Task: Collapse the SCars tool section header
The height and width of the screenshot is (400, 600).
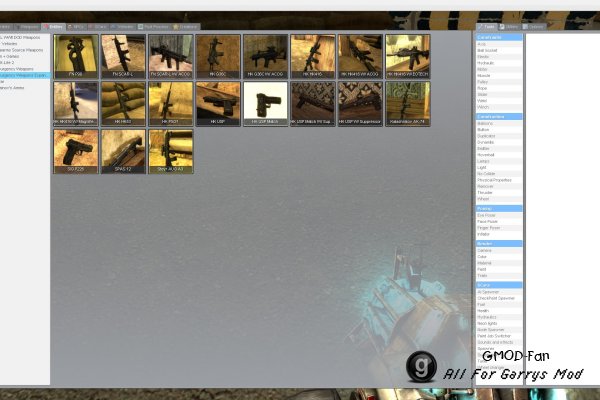Action: (x=499, y=285)
